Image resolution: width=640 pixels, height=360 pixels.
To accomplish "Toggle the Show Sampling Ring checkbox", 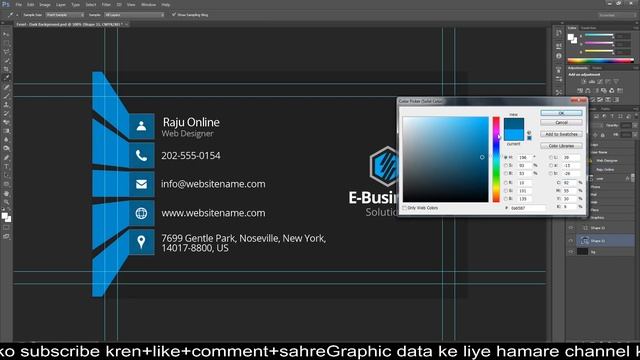I will tap(174, 15).
